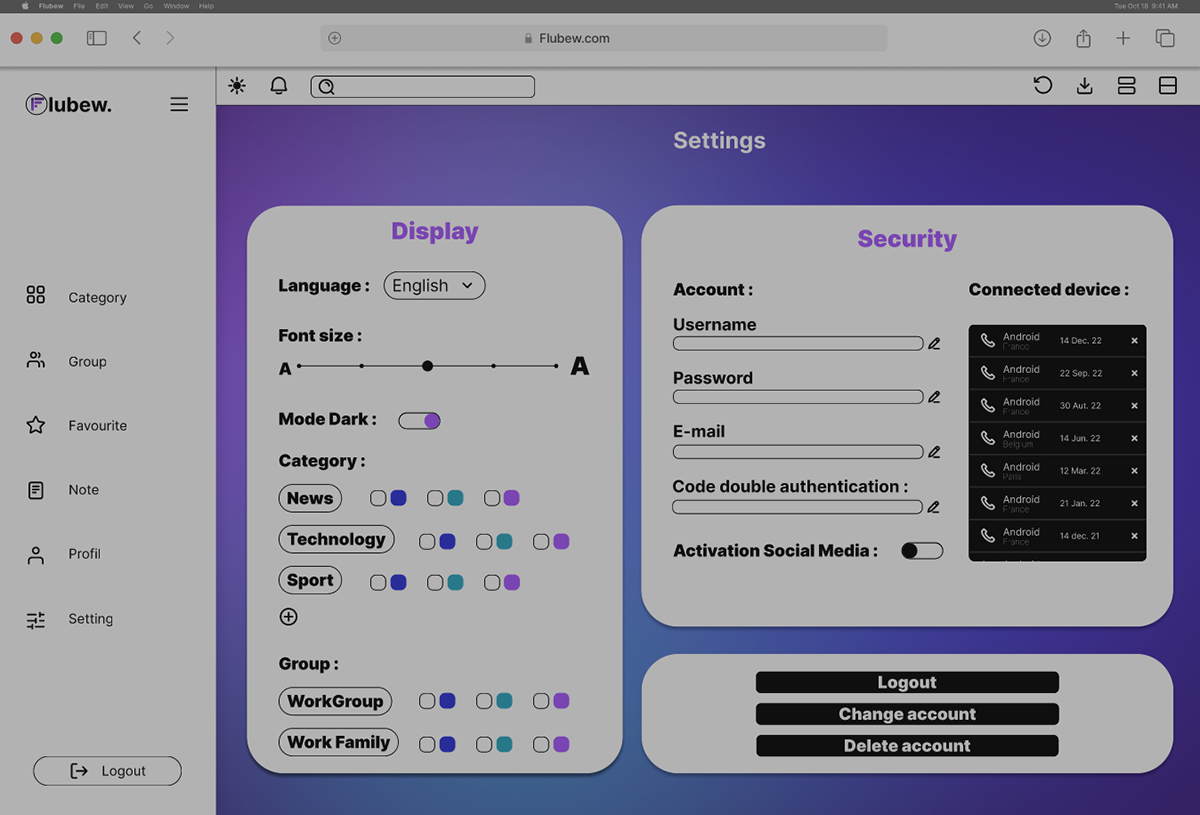Viewport: 1200px width, 815px height.
Task: Click the Flubew.com address bar
Action: (603, 38)
